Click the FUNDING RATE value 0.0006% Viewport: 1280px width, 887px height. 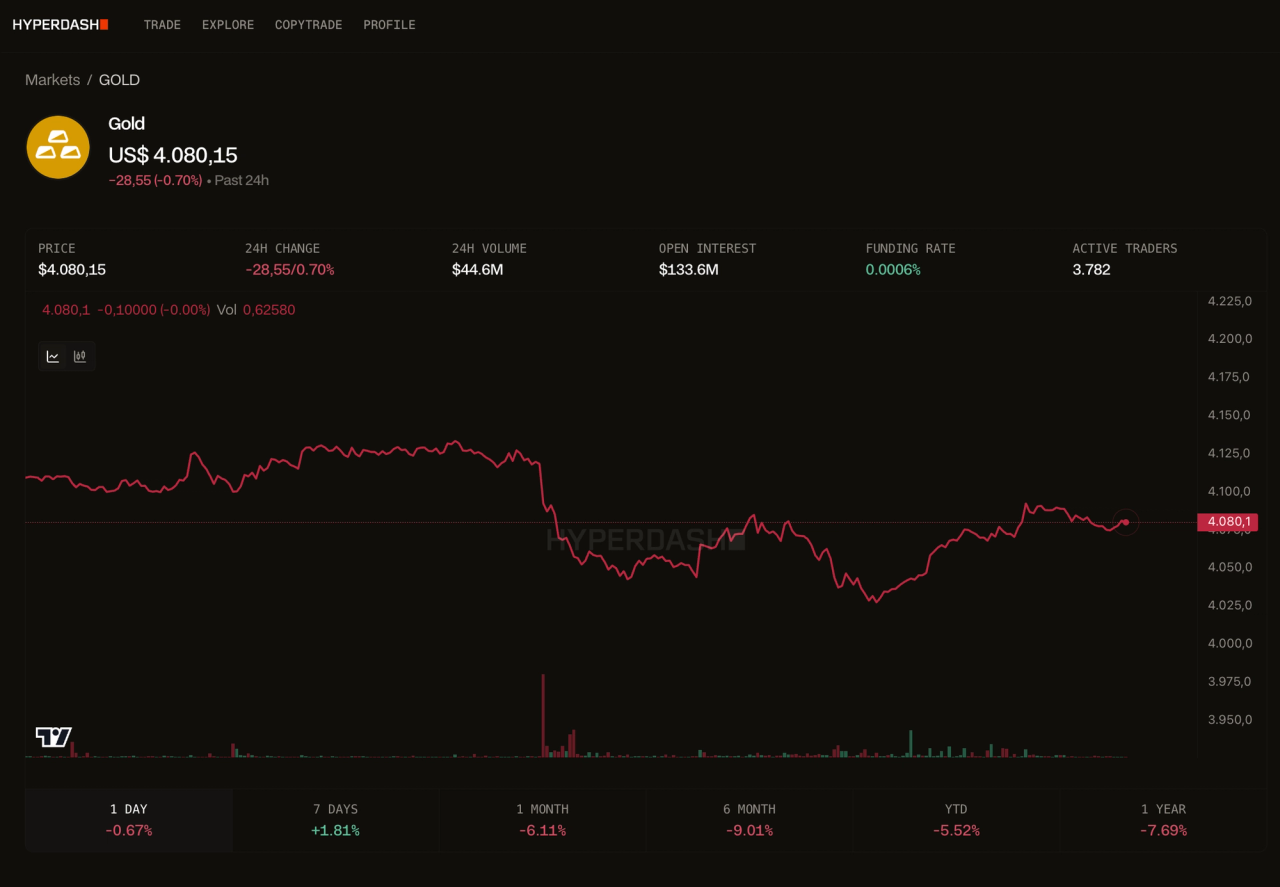(893, 270)
